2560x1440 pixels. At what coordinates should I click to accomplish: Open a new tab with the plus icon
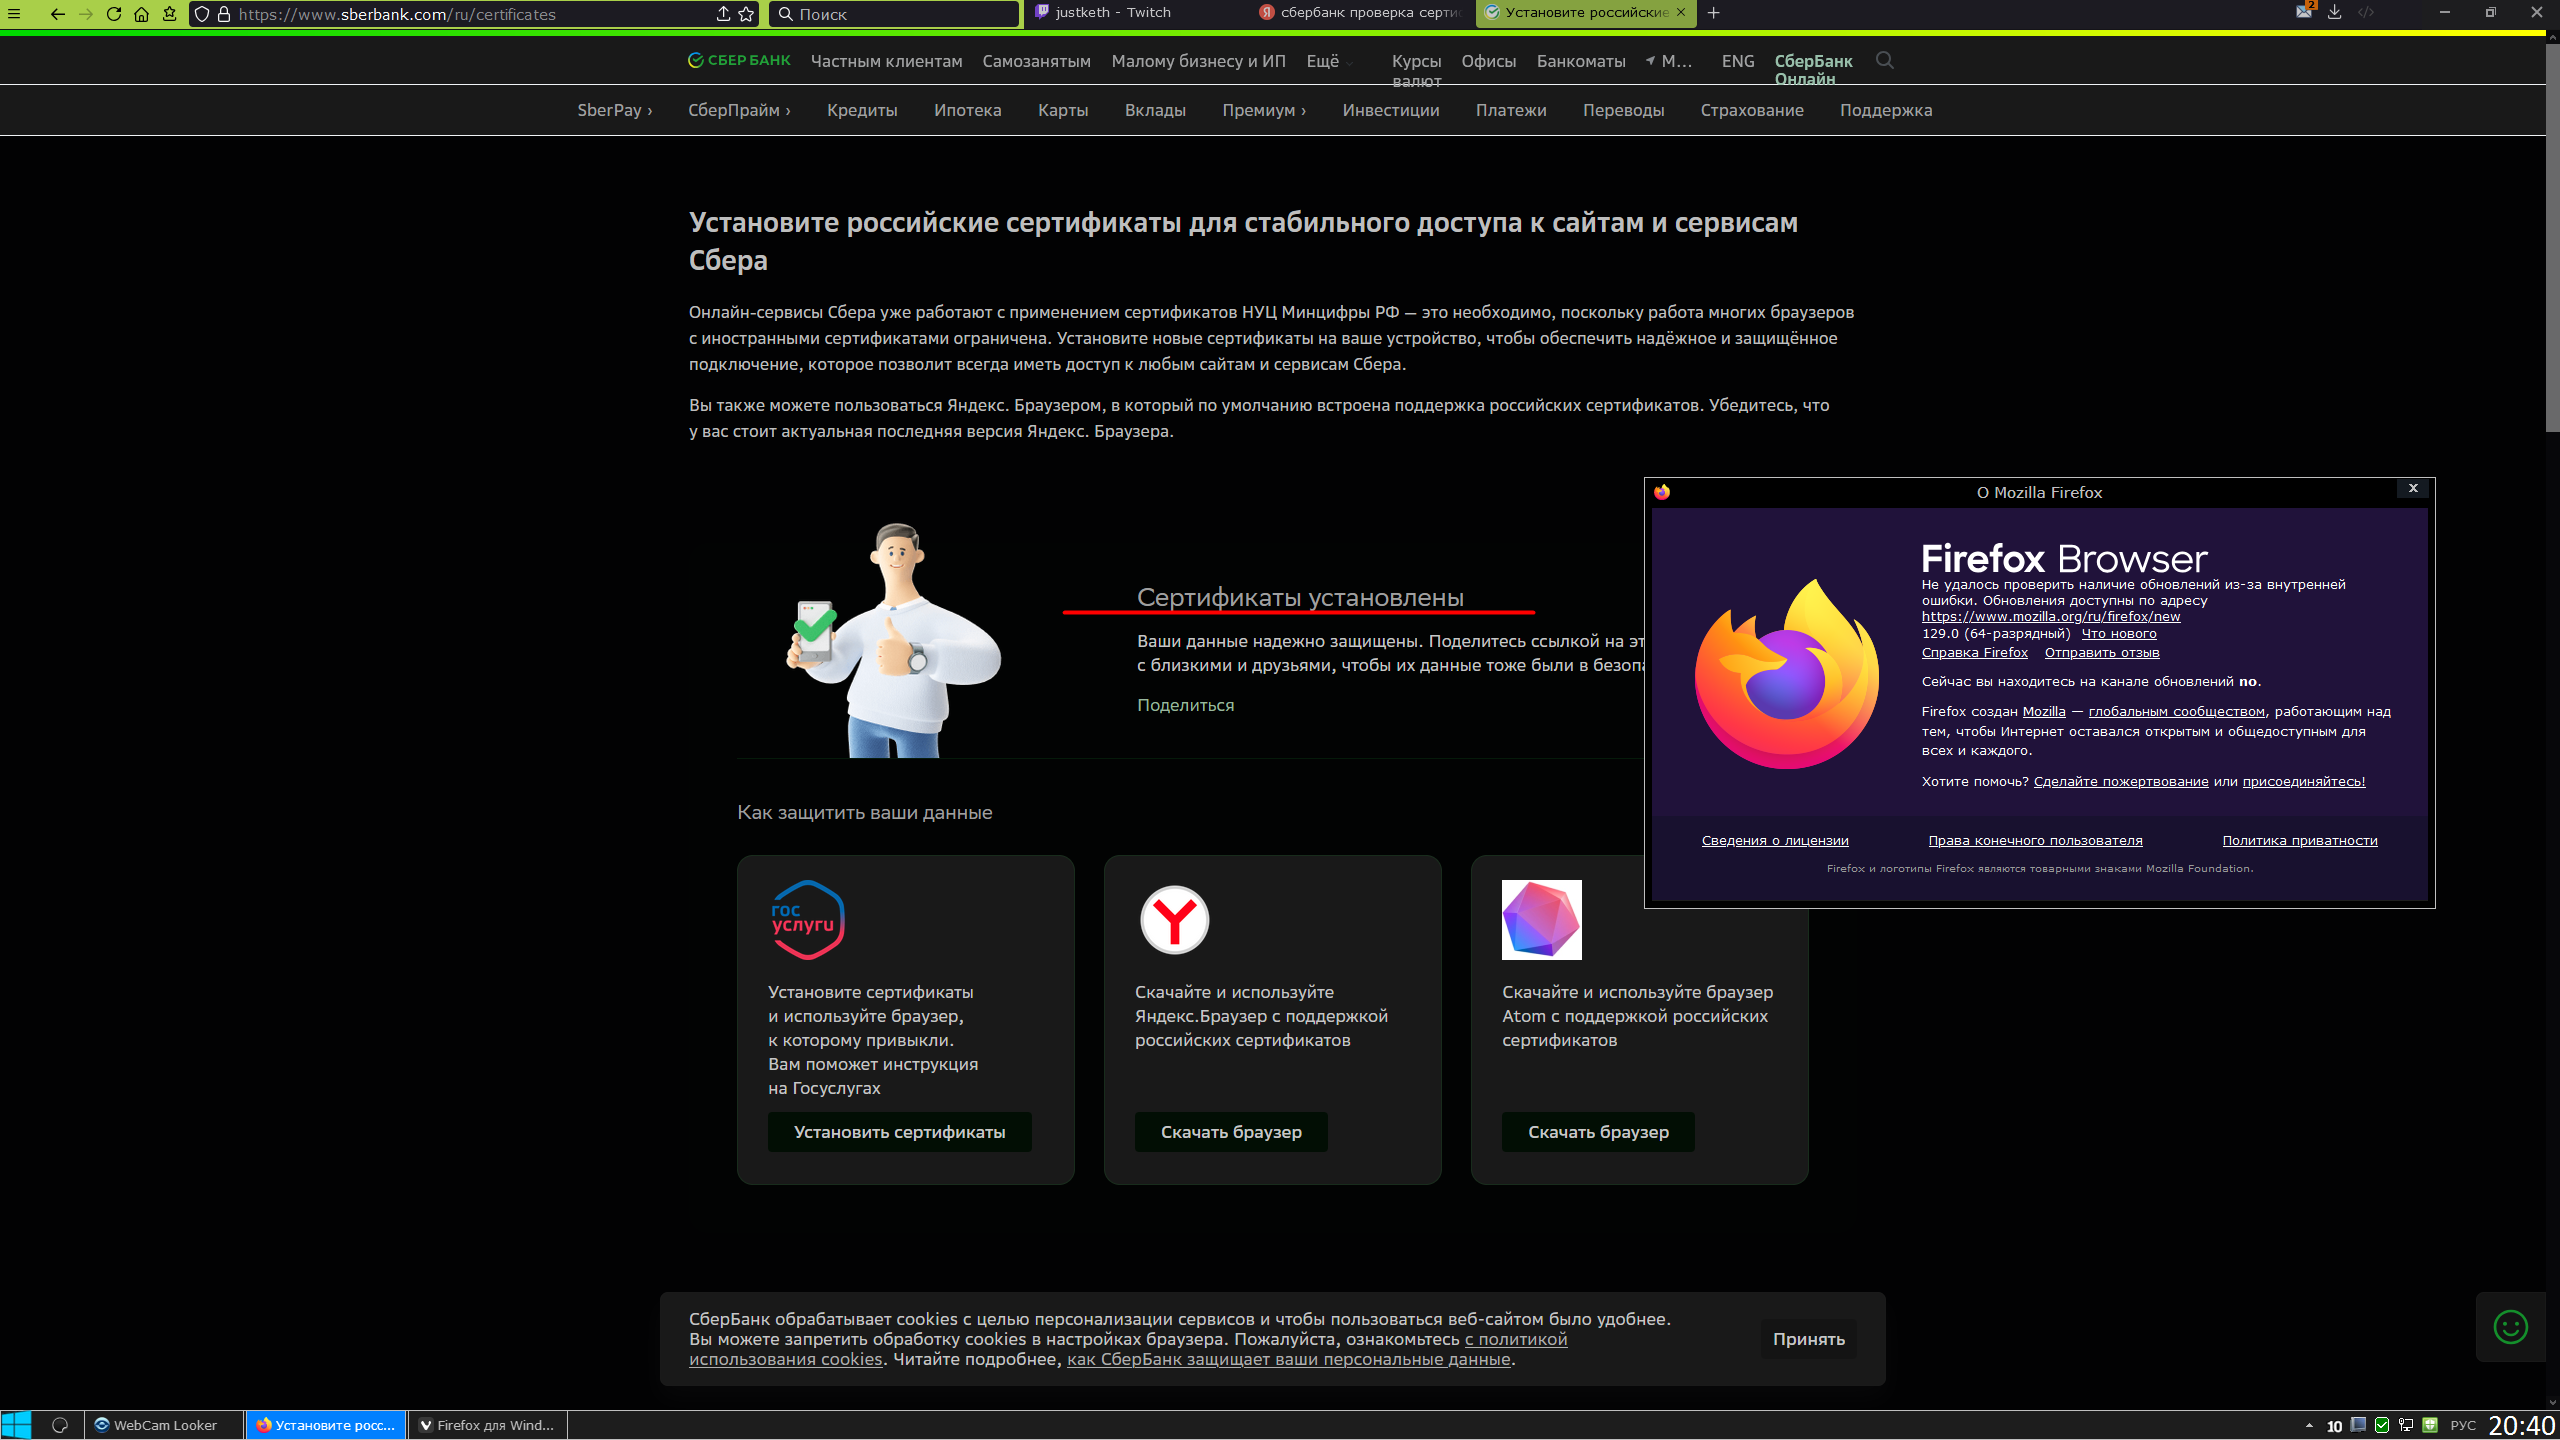[1713, 13]
